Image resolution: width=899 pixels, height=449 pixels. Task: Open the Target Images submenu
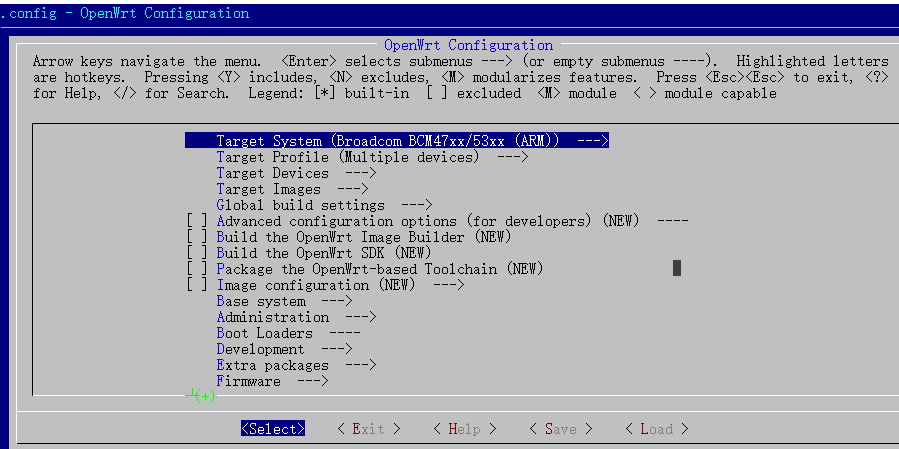[x=292, y=189]
